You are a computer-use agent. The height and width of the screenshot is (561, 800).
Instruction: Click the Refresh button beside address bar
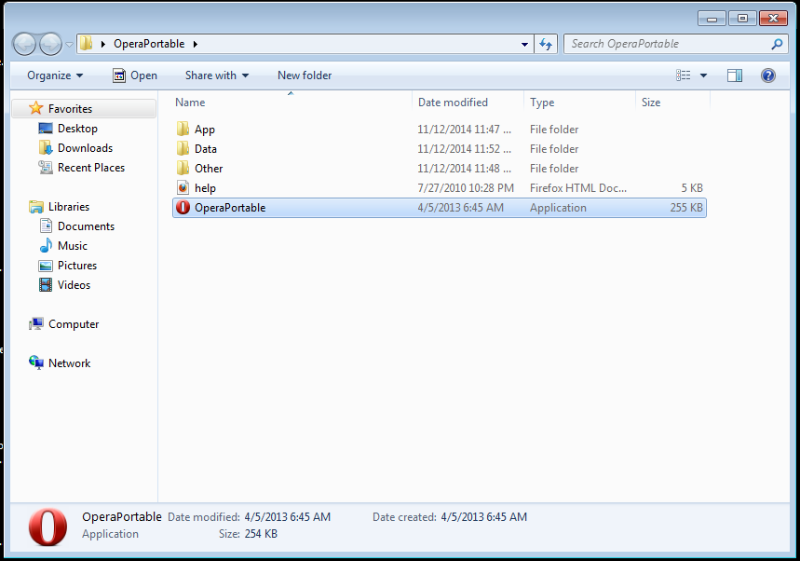click(546, 44)
